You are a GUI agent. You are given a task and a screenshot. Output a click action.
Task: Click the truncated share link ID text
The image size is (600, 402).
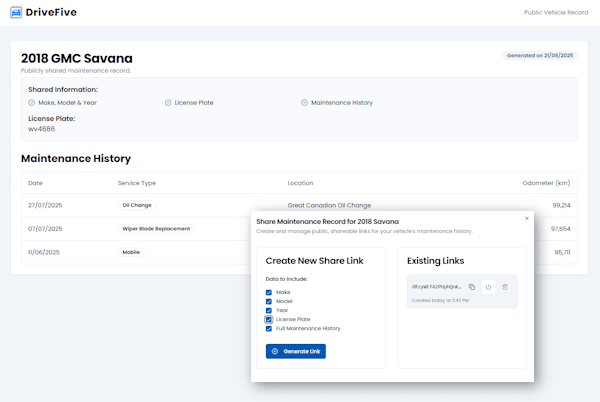click(437, 287)
